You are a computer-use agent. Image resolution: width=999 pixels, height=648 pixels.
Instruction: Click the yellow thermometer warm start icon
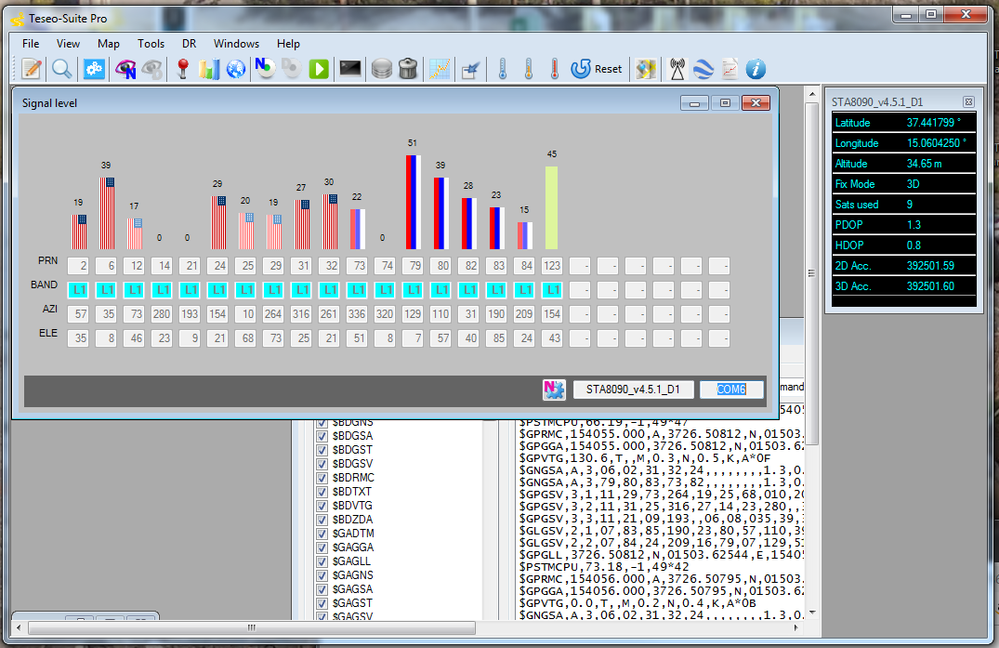pyautogui.click(x=529, y=69)
